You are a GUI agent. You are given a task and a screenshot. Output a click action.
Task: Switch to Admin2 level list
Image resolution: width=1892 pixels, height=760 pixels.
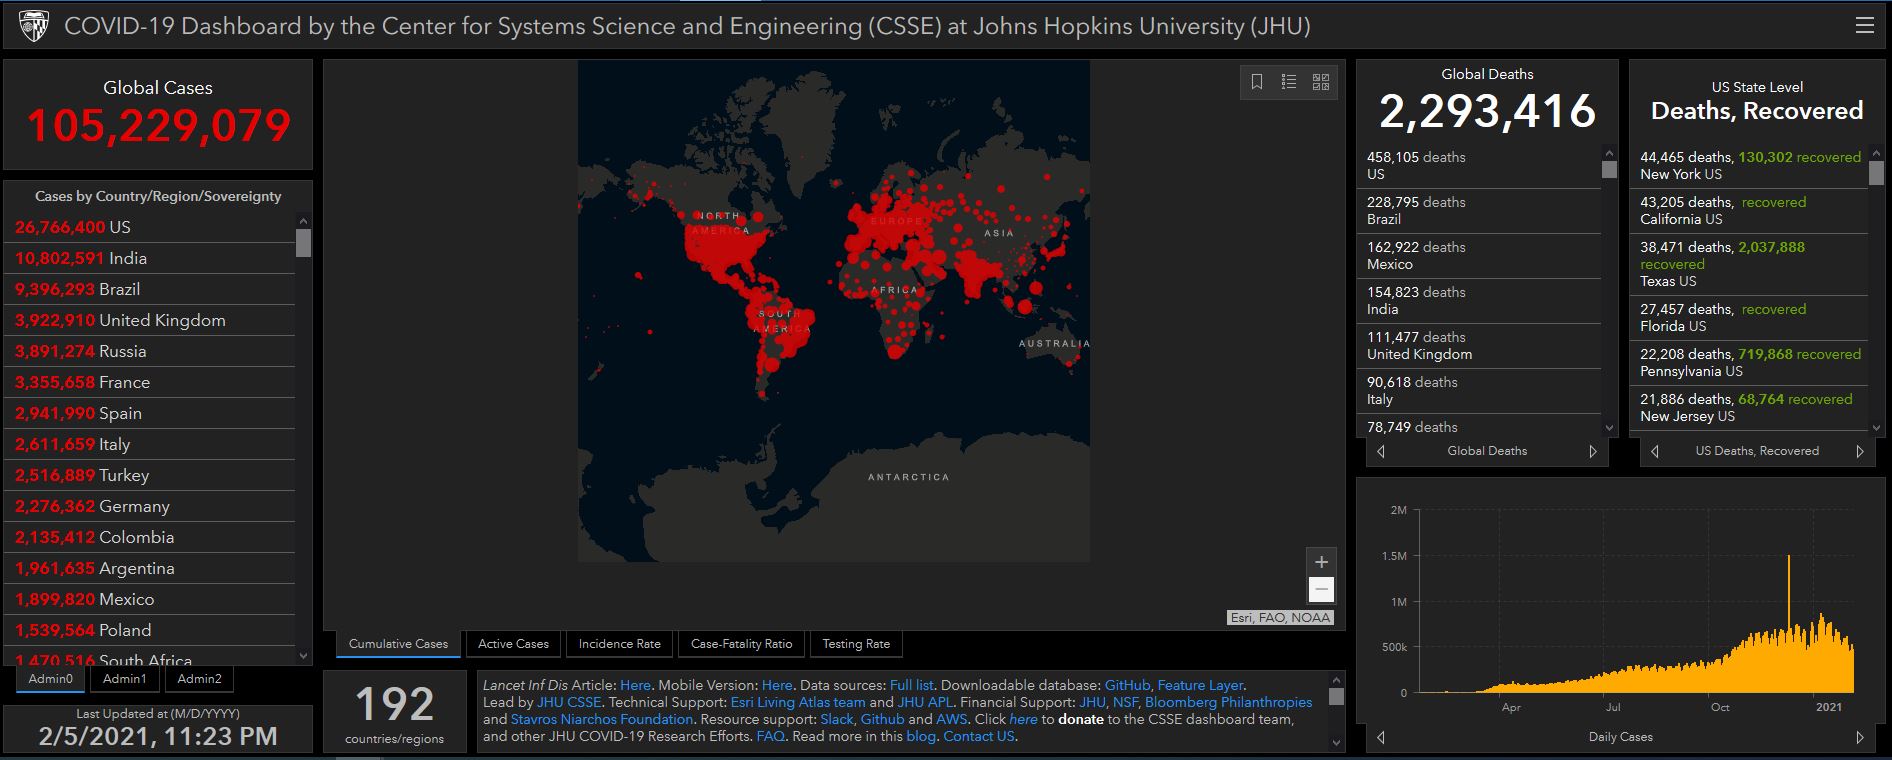pos(199,679)
